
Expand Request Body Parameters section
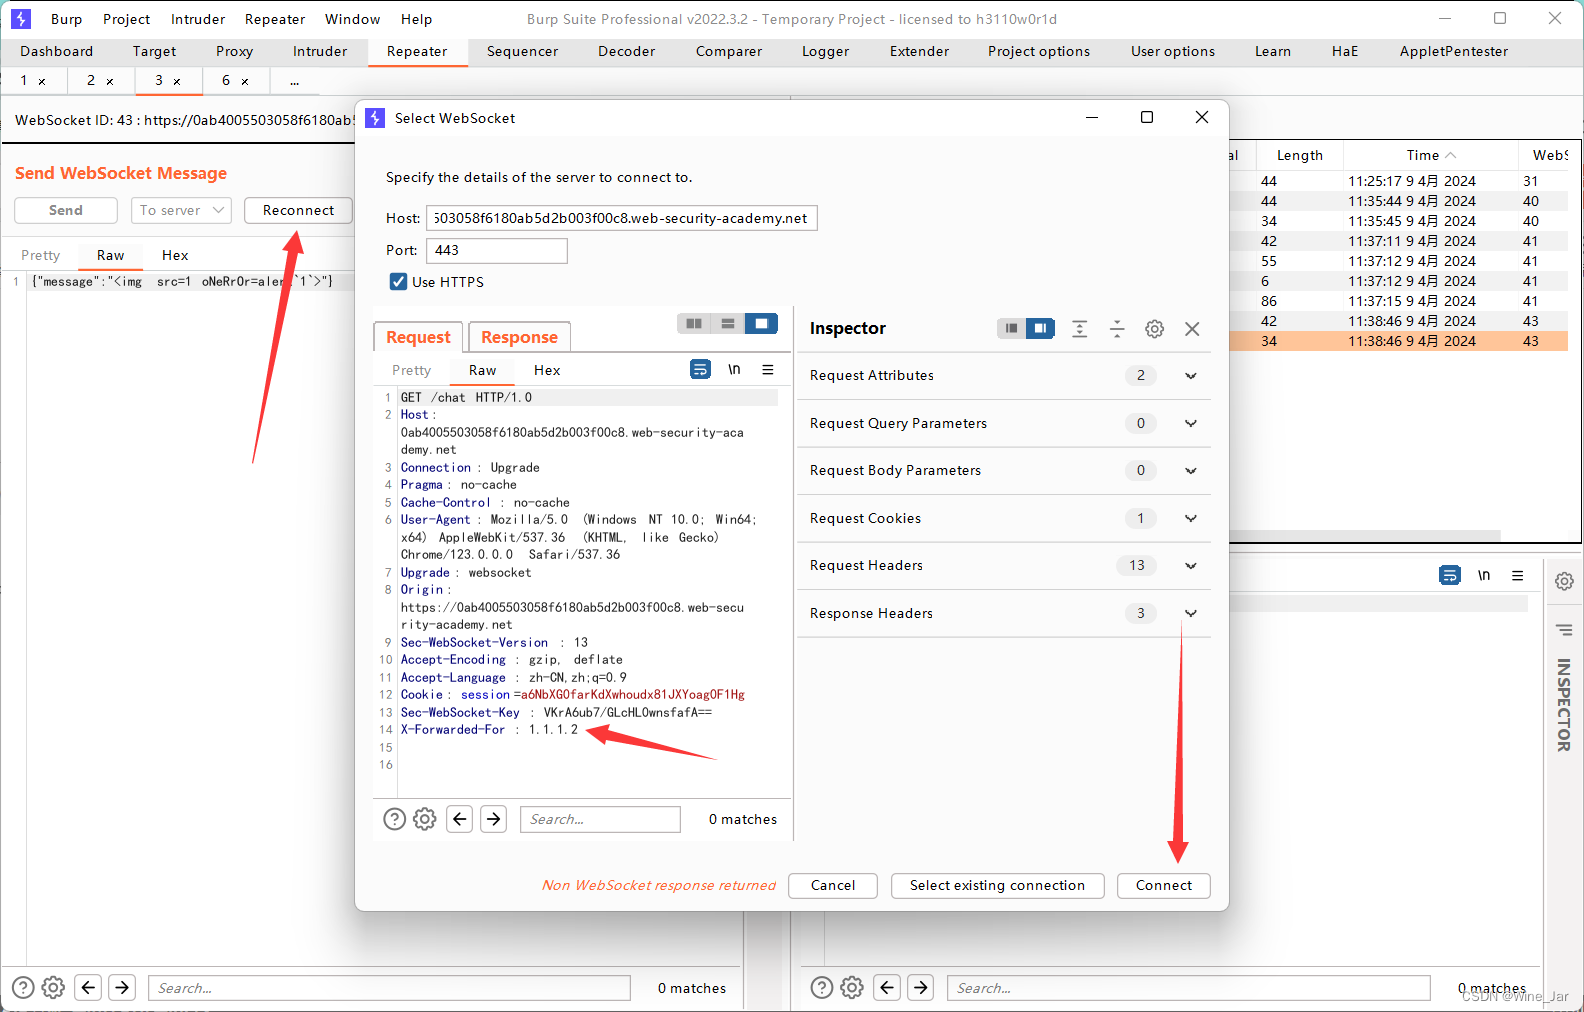[1191, 471]
